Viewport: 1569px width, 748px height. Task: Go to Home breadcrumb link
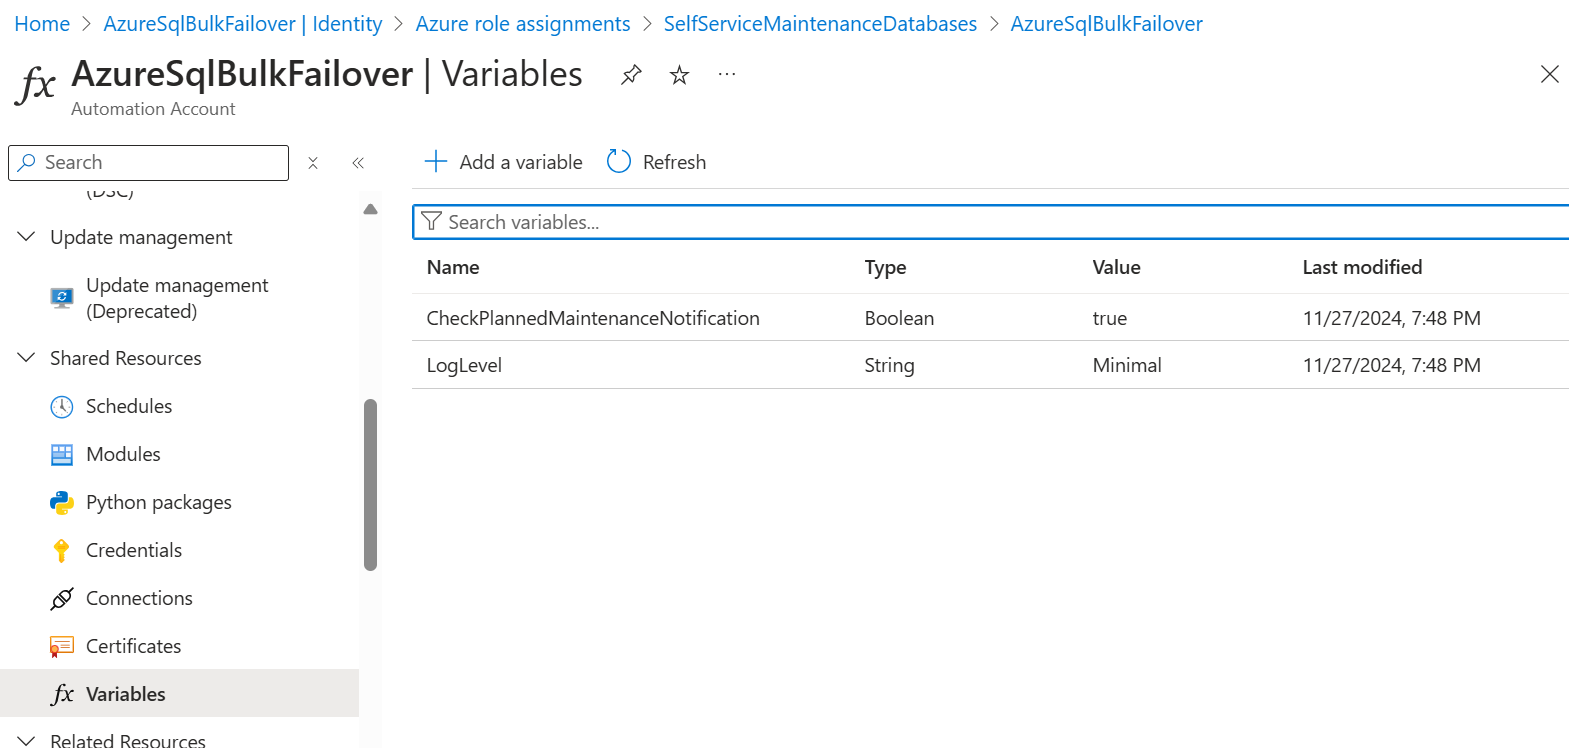[x=42, y=24]
